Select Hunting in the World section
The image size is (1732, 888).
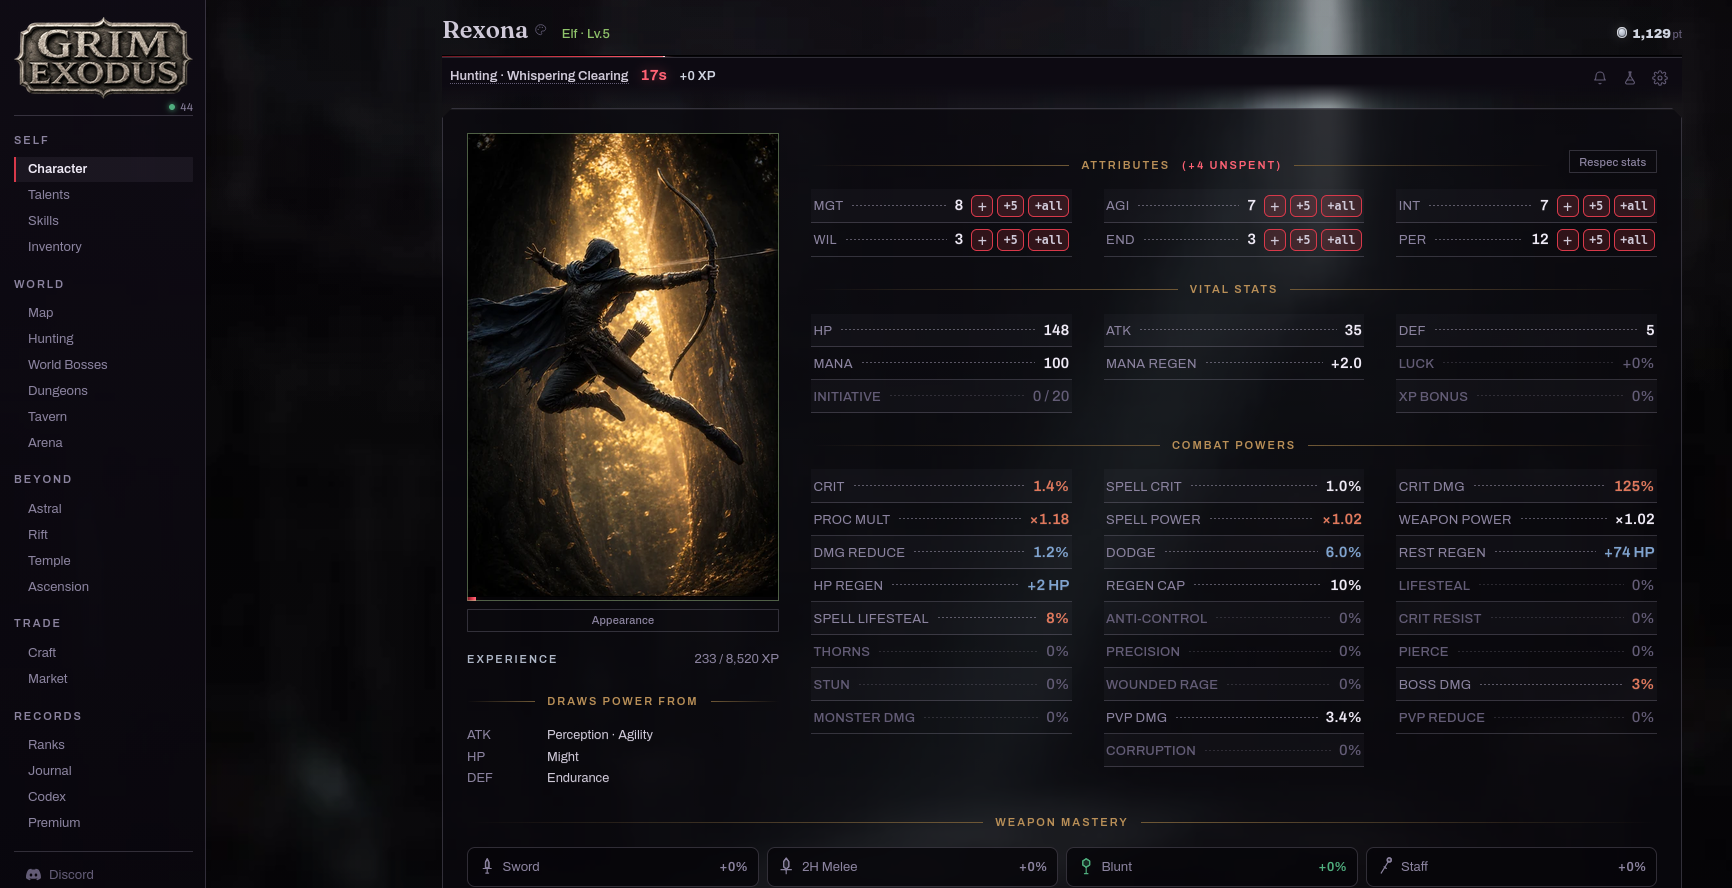[x=104, y=339]
